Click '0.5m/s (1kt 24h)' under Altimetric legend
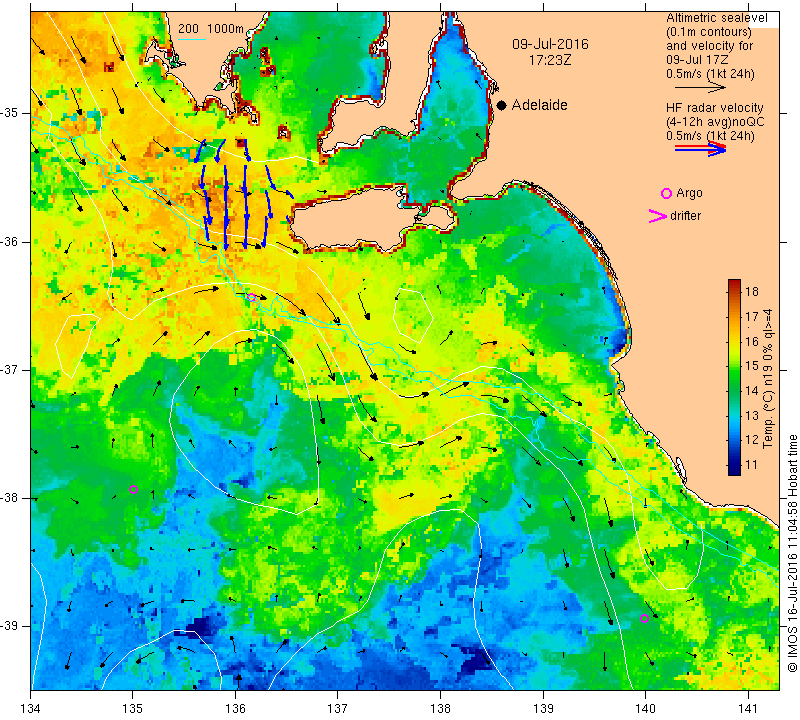The image size is (800, 720). 710,74
